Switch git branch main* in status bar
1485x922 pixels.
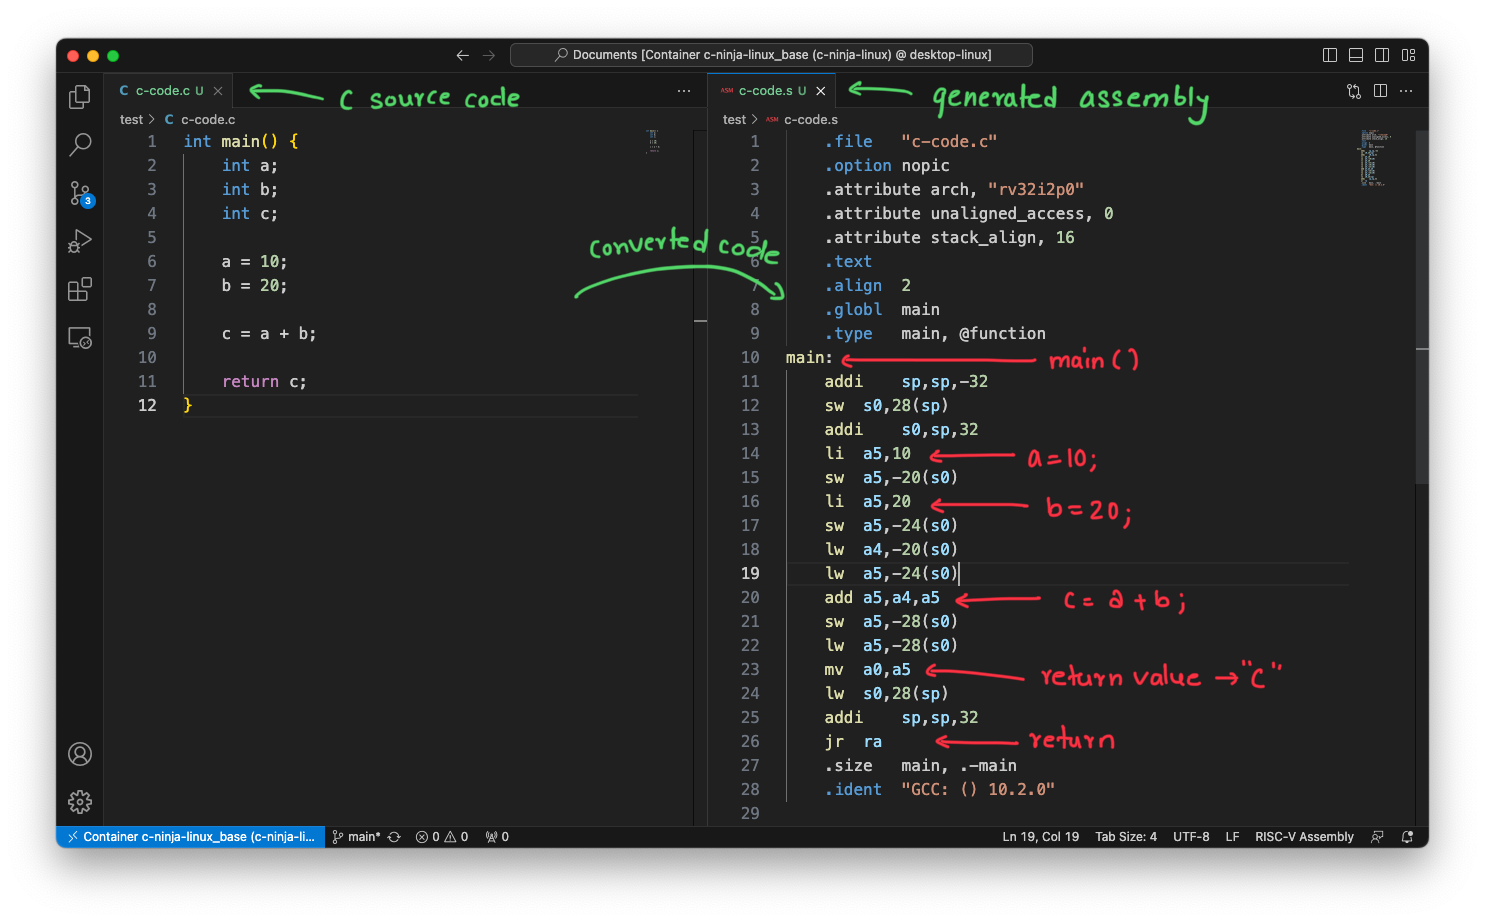click(x=356, y=837)
